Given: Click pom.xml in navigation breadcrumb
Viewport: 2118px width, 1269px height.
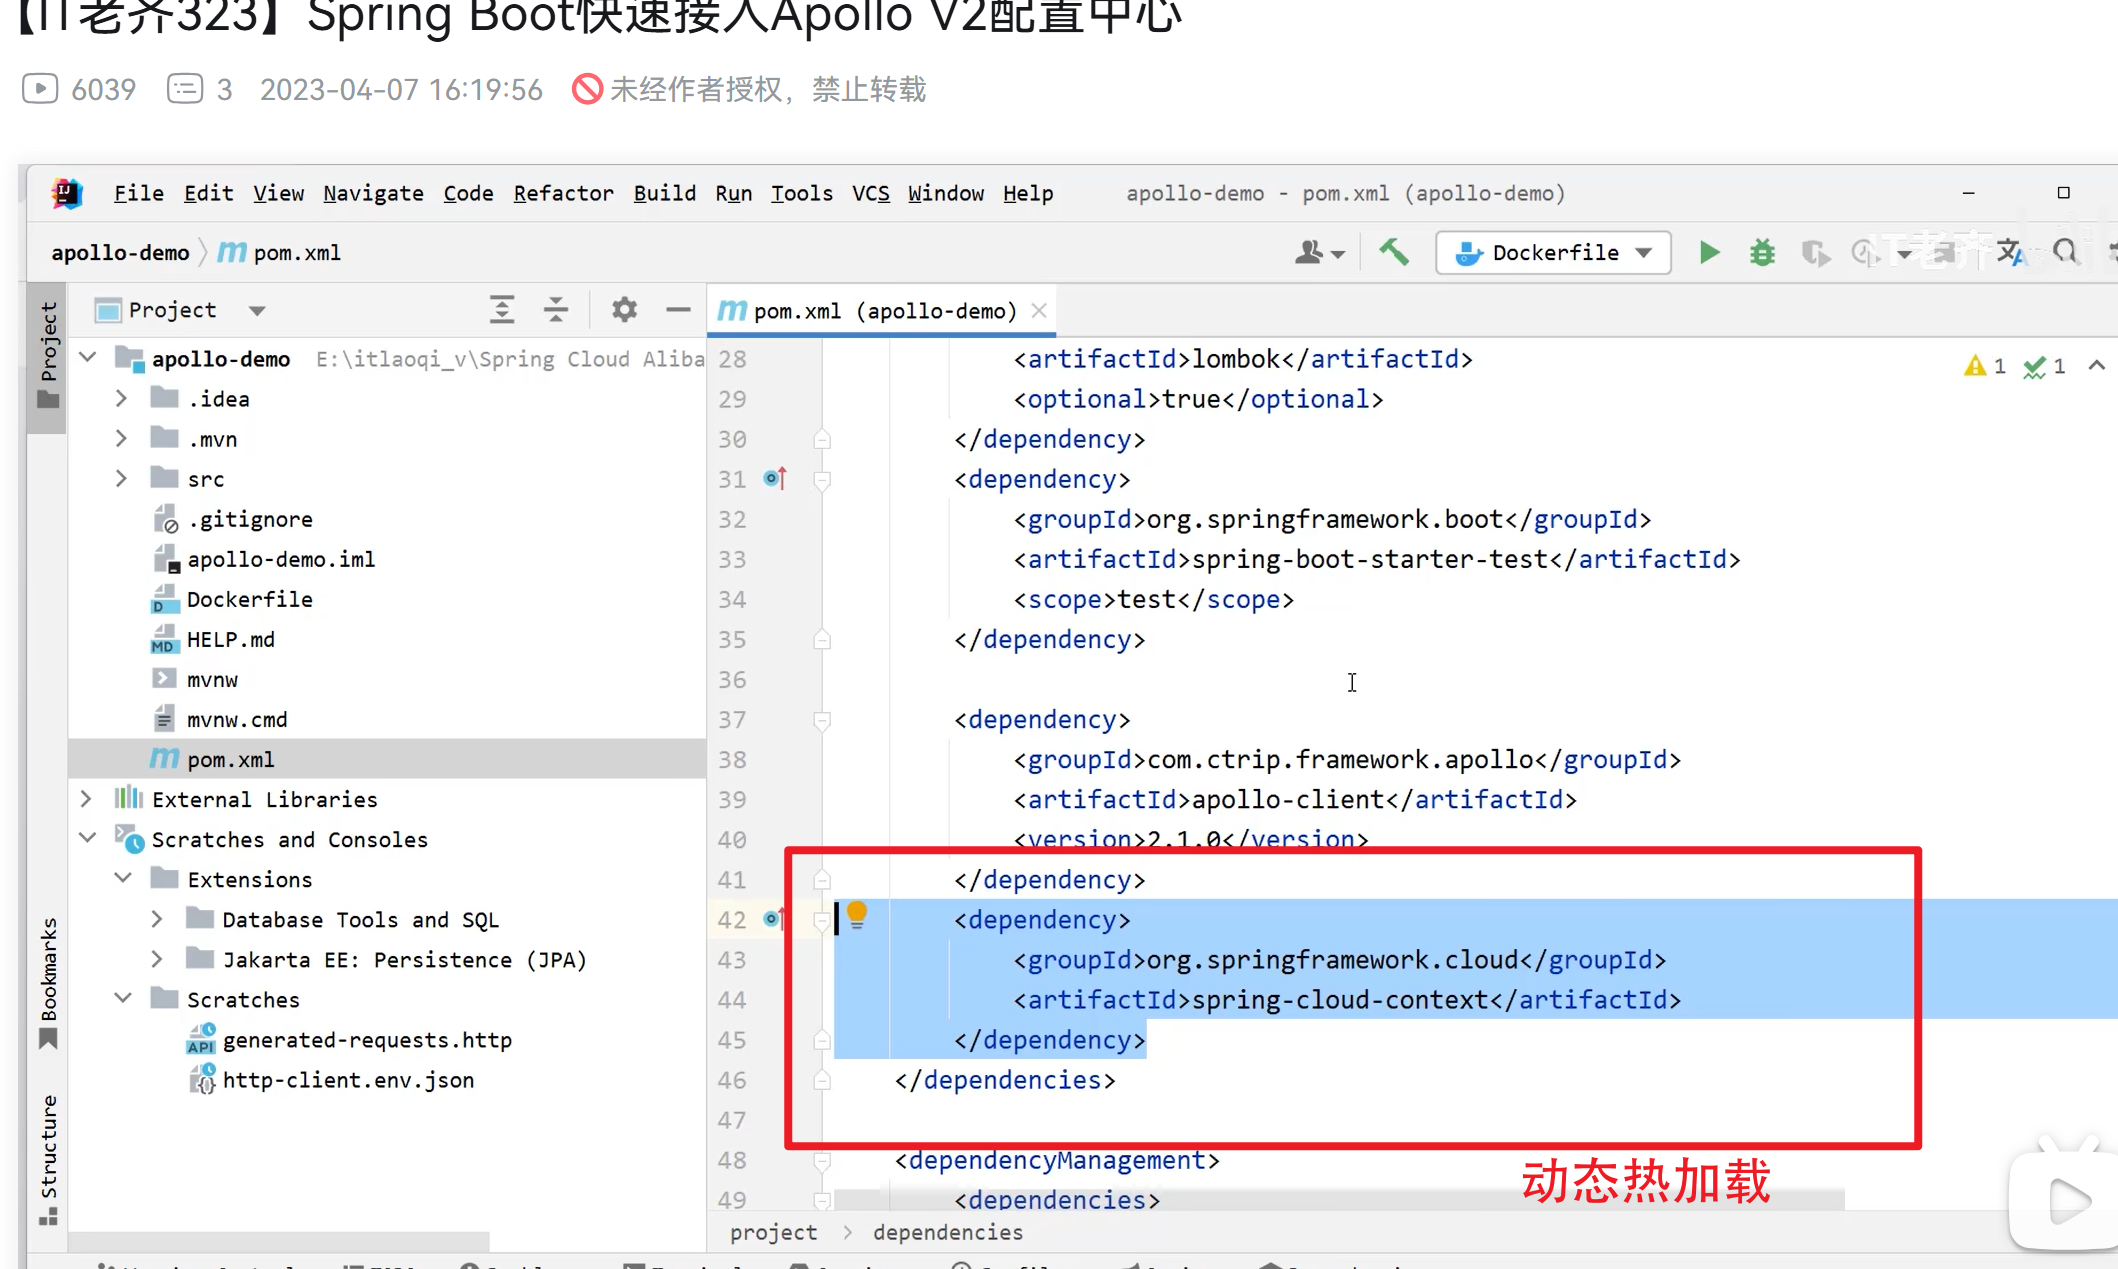Looking at the screenshot, I should click(279, 253).
